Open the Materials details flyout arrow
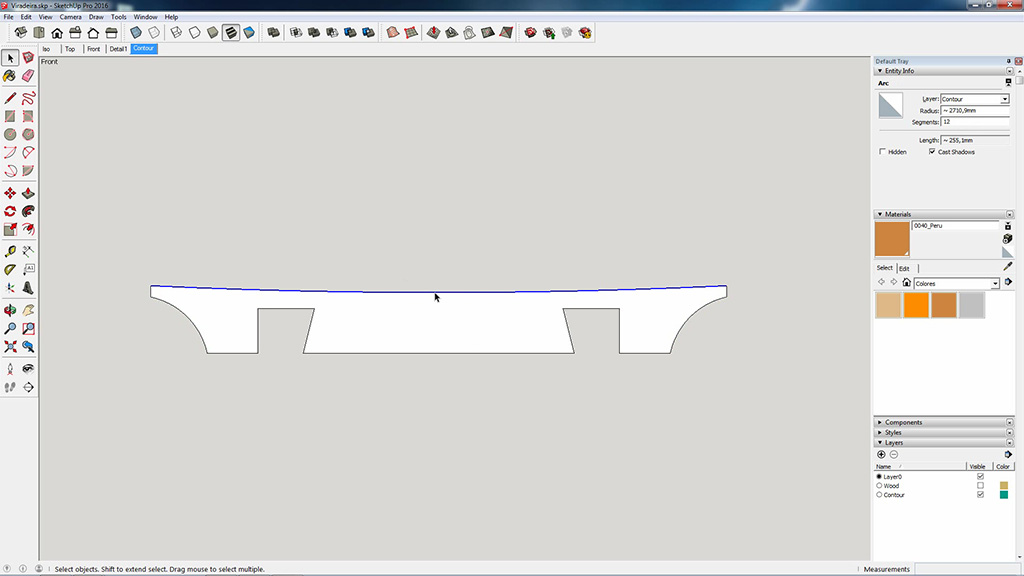Viewport: 1024px width, 576px height. point(1008,282)
